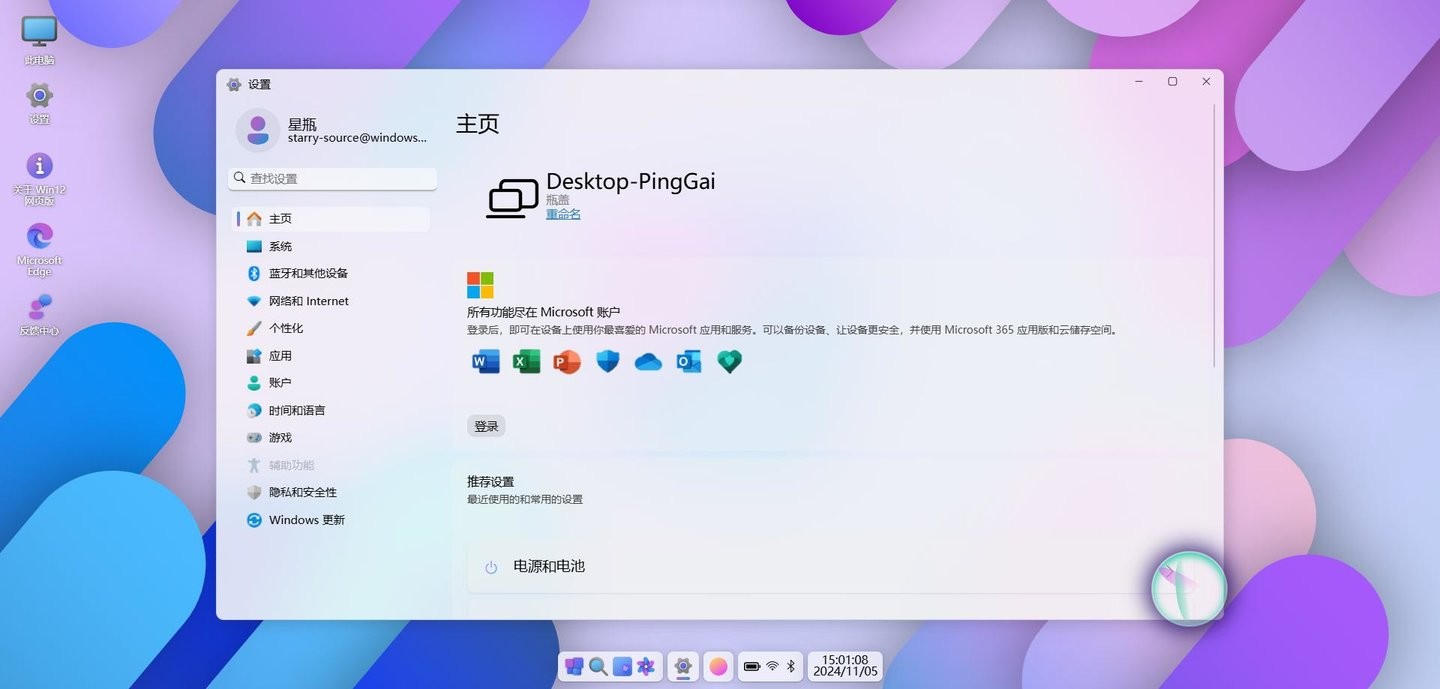Click the Defender shield icon
The image size is (1440, 689).
click(608, 362)
